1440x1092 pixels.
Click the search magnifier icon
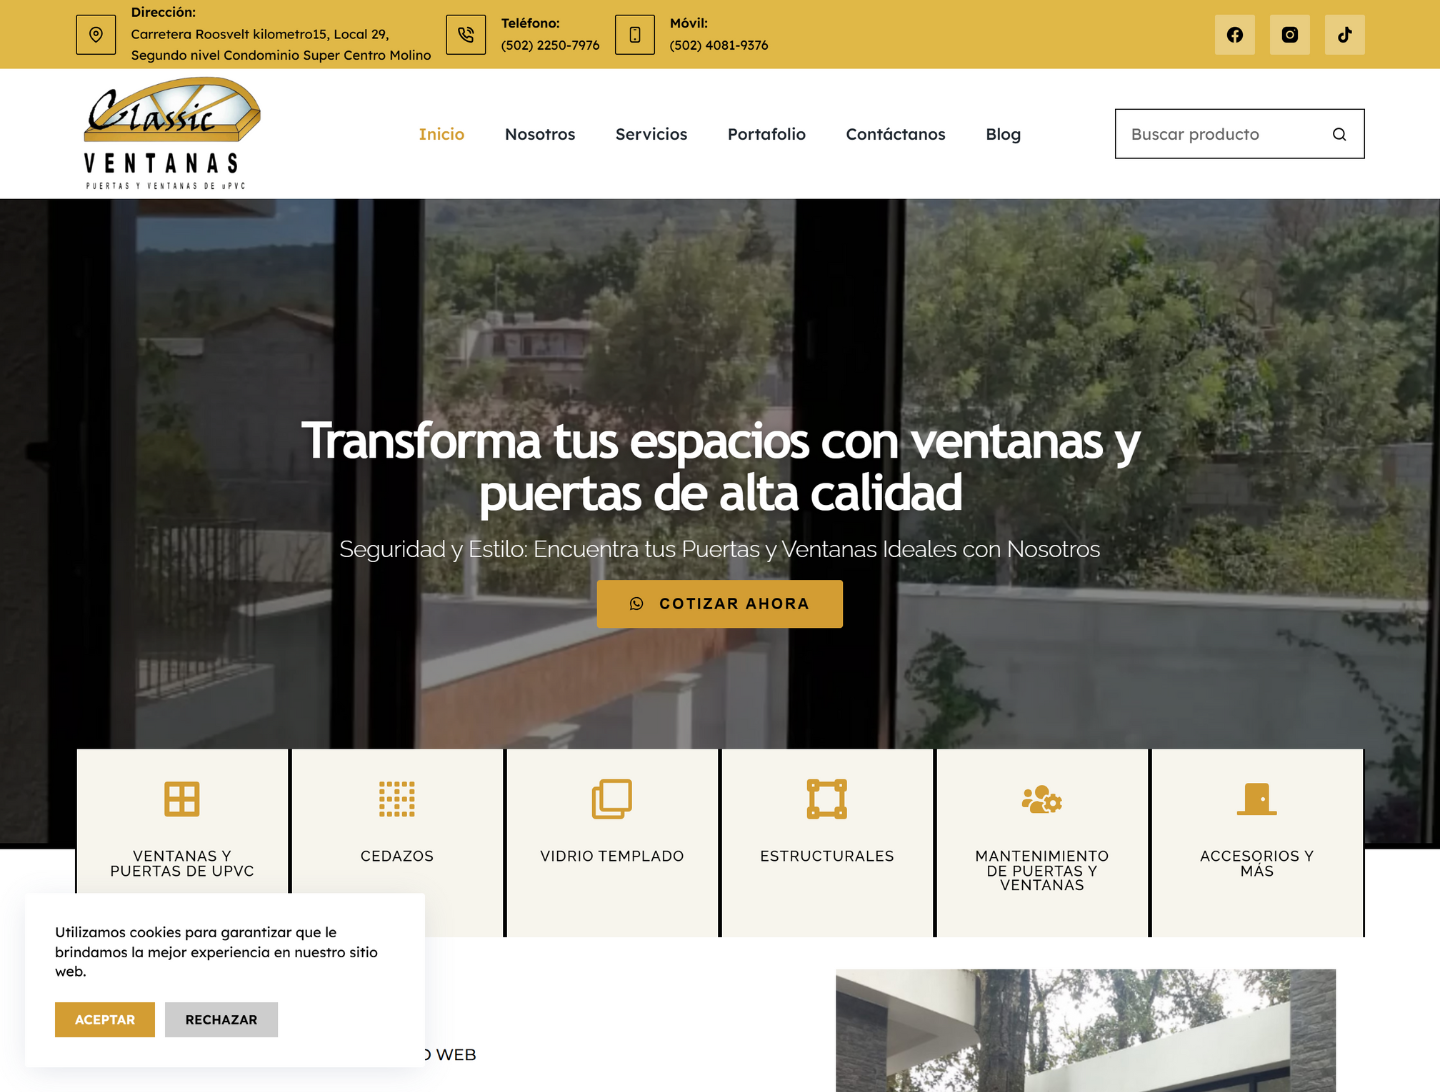click(1339, 134)
